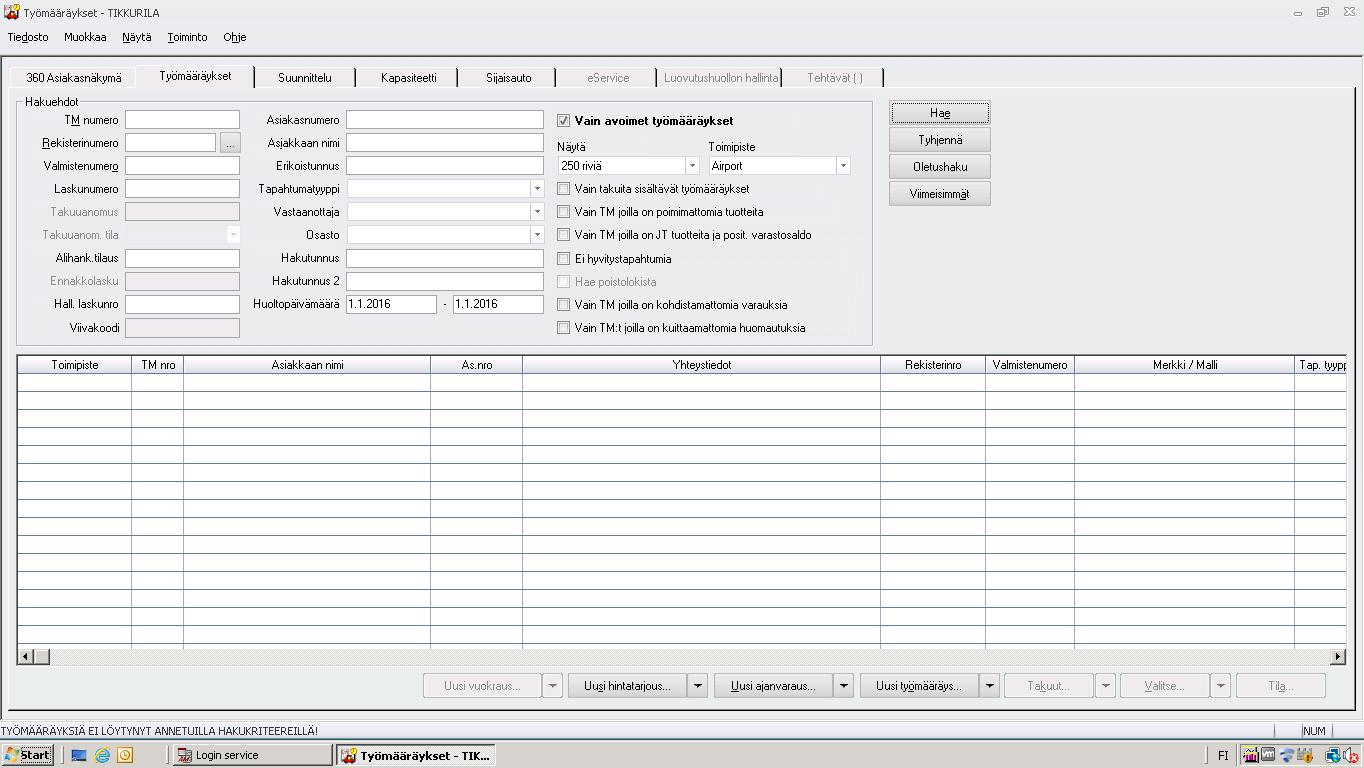Click Uusi työmääräys button
This screenshot has width=1364, height=768.
pos(920,686)
